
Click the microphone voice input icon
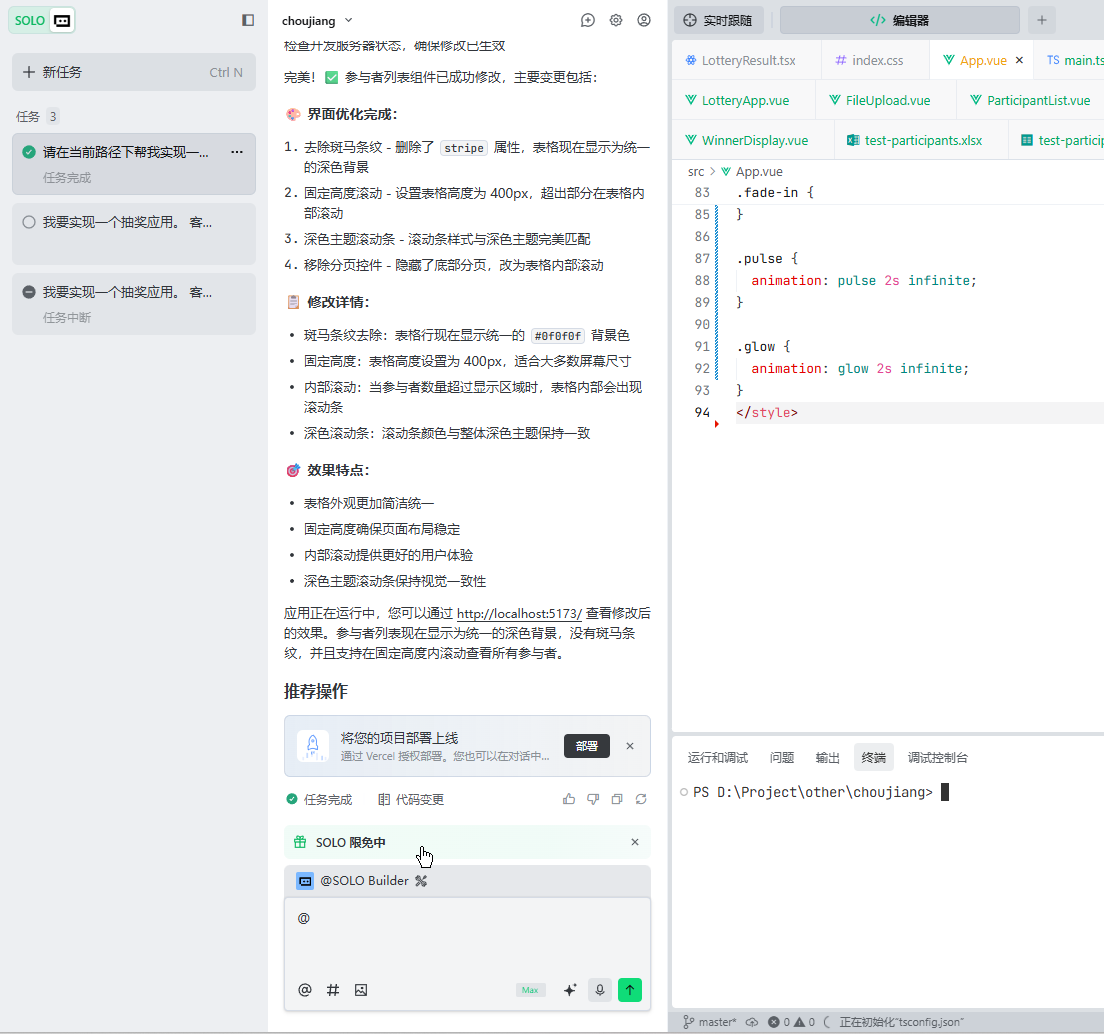[600, 990]
